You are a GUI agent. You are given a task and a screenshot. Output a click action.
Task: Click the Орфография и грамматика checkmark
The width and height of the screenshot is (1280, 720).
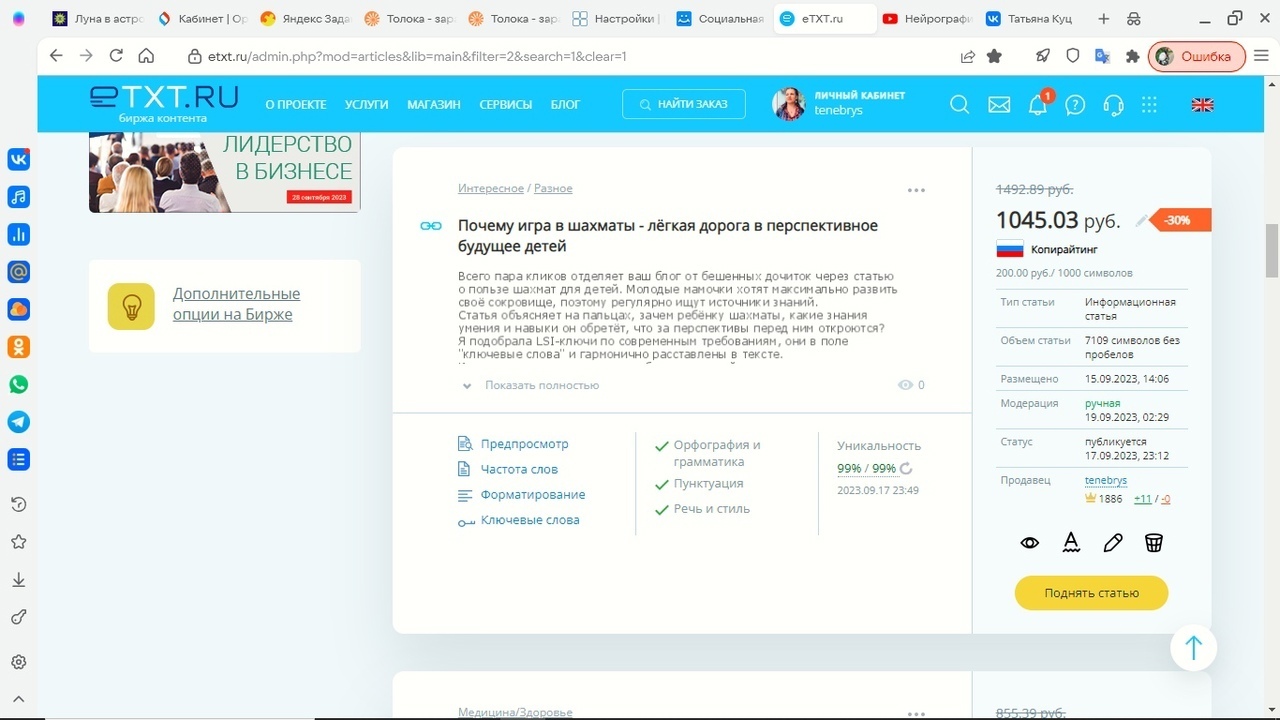661,448
